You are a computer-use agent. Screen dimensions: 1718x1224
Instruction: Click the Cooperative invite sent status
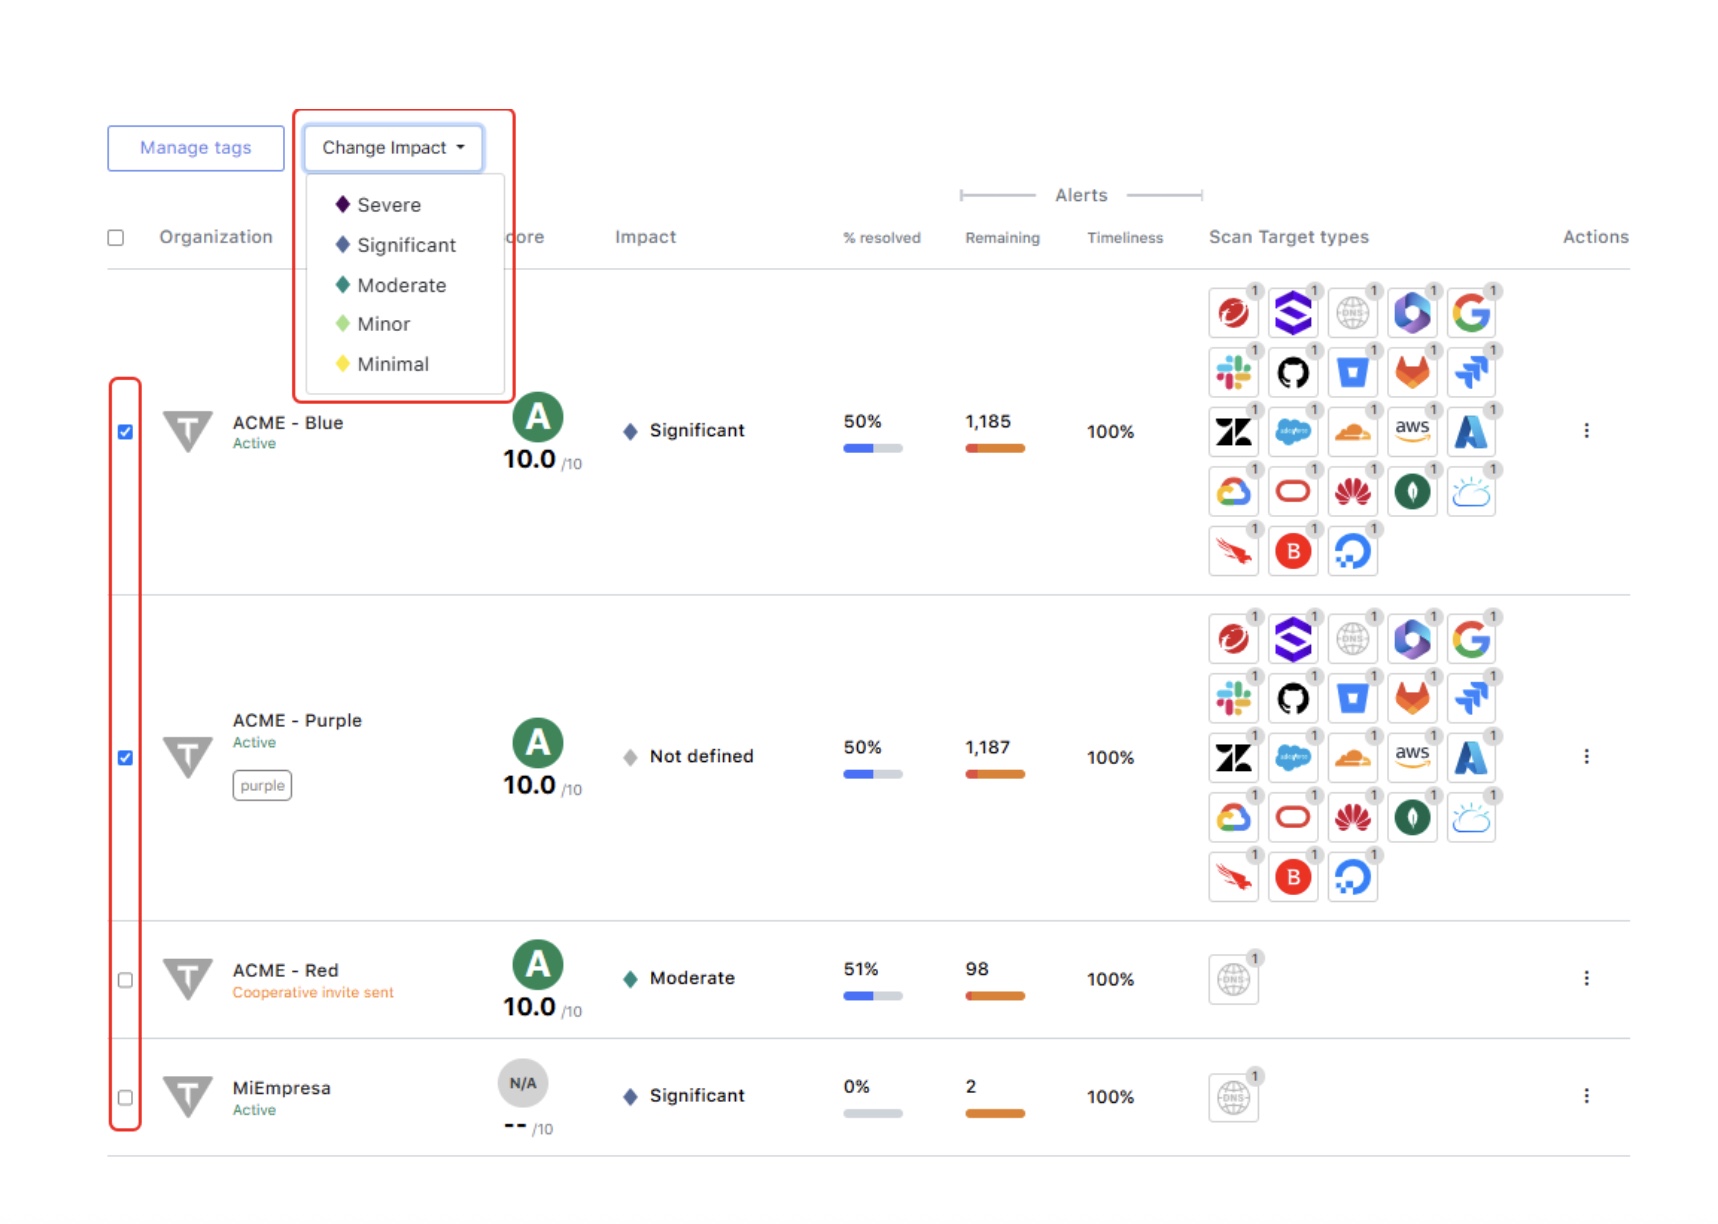(x=313, y=993)
